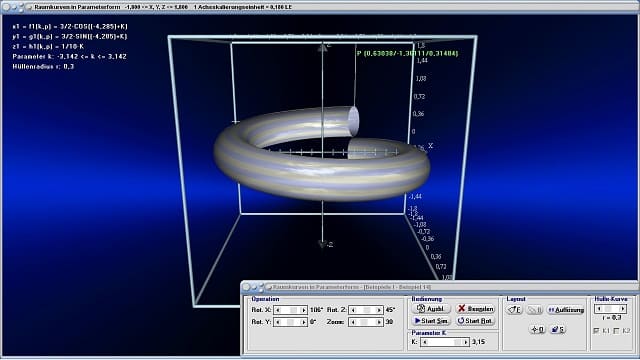The image size is (640, 360).
Task: Click the S layout button
Action: (x=558, y=329)
